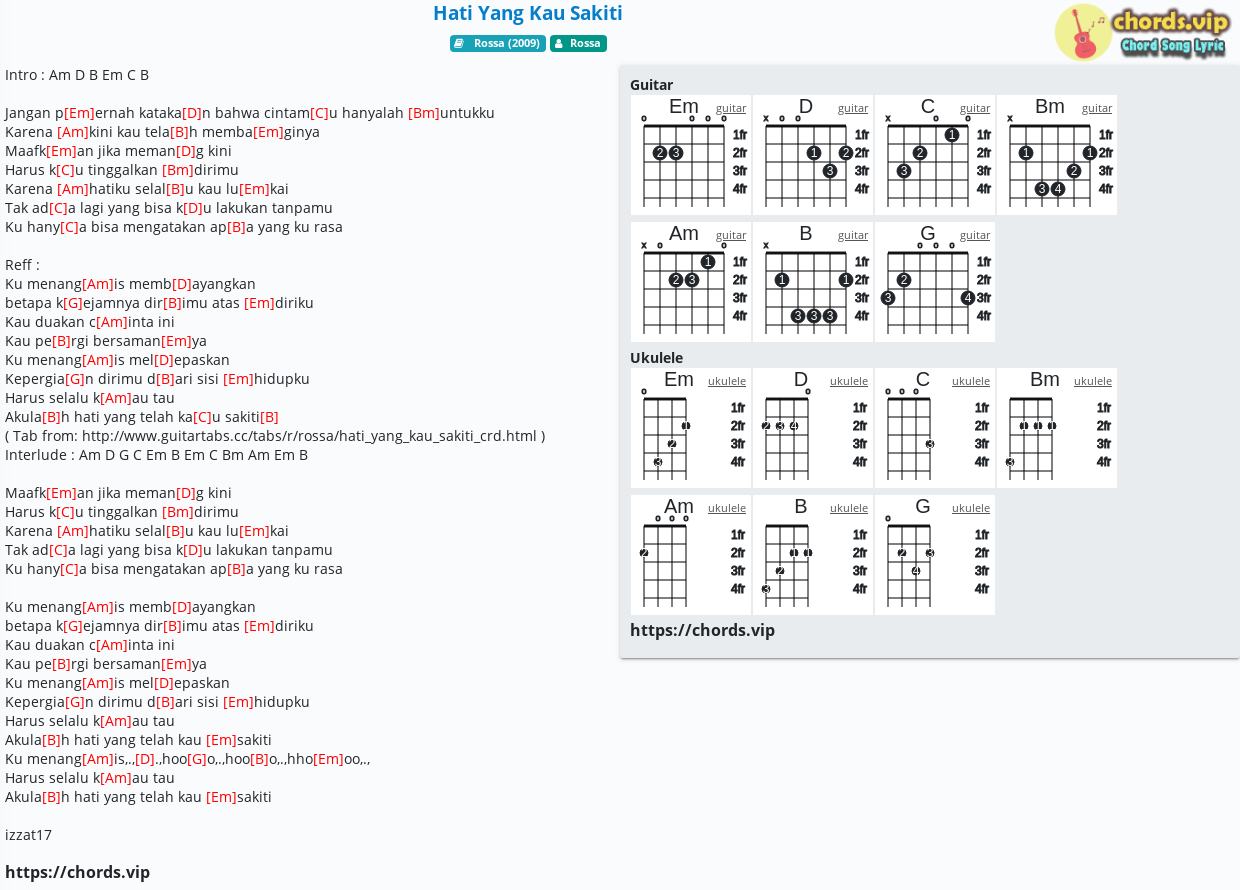Follow the guitar link beside C chord
The image size is (1240, 890).
(975, 108)
